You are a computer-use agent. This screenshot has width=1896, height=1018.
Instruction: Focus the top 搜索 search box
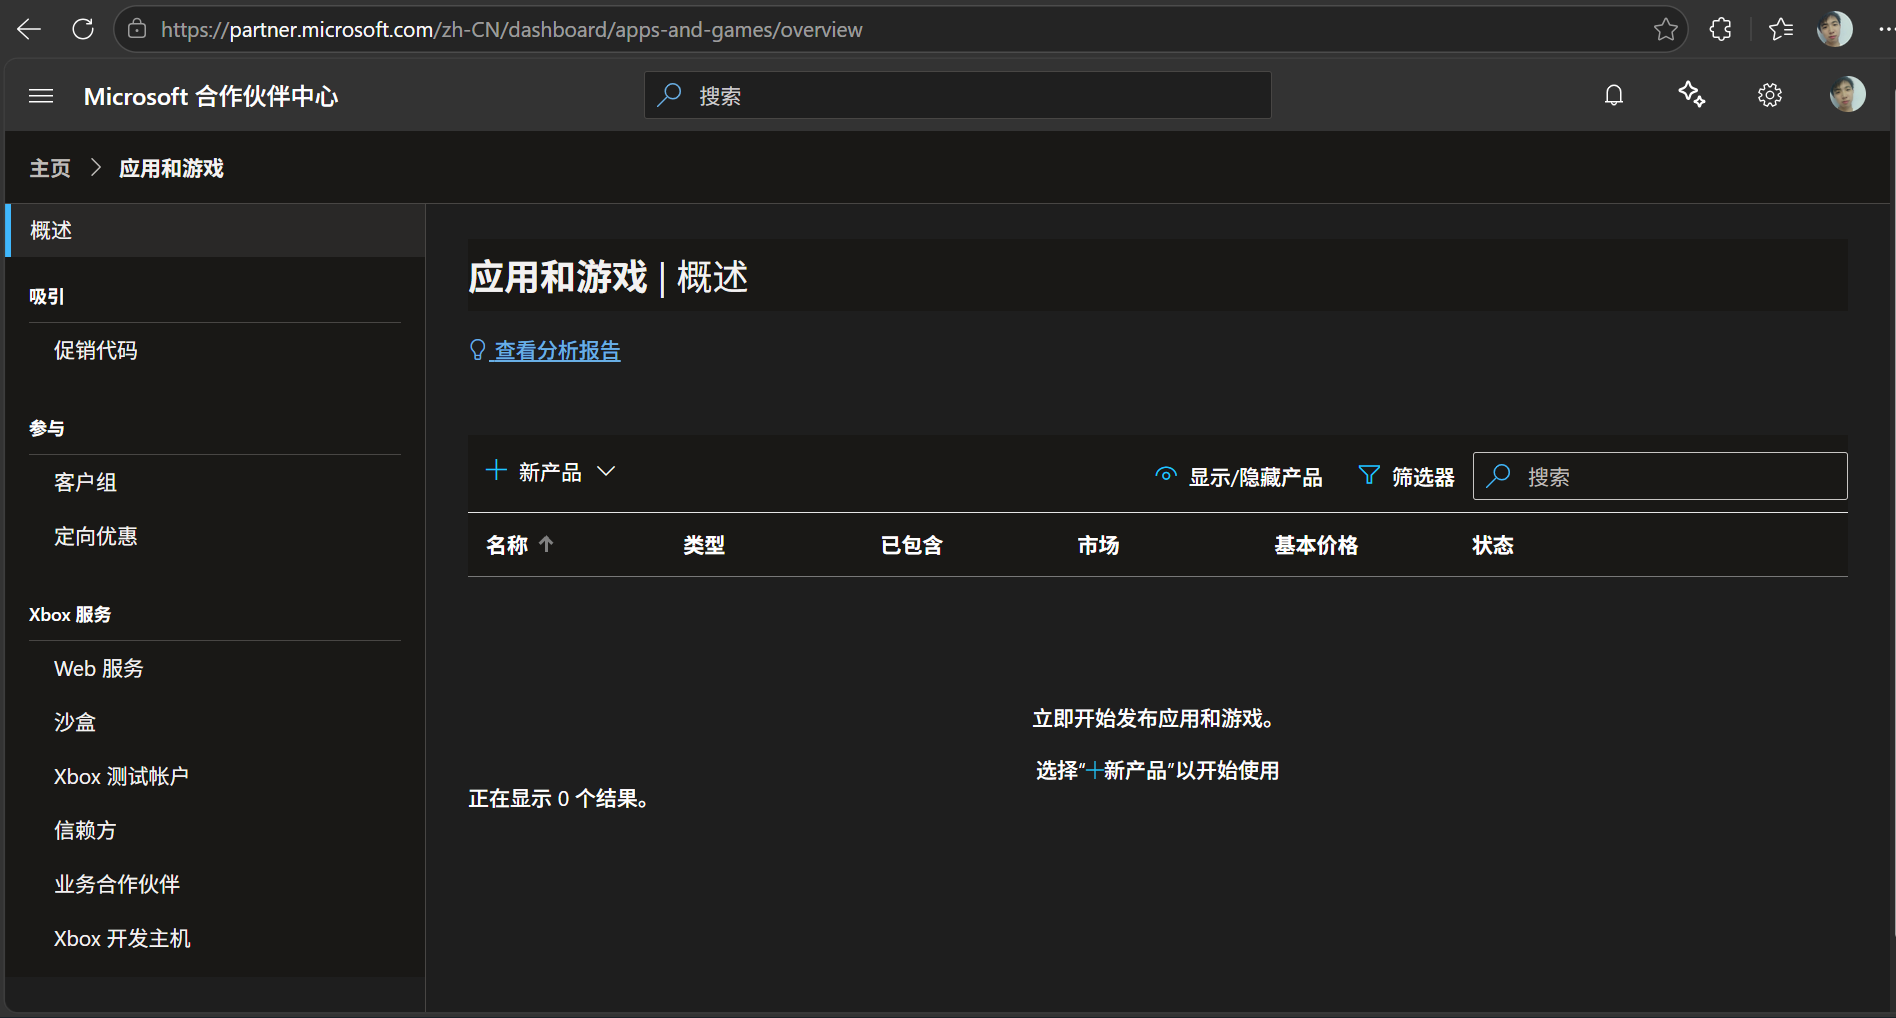[x=958, y=95]
